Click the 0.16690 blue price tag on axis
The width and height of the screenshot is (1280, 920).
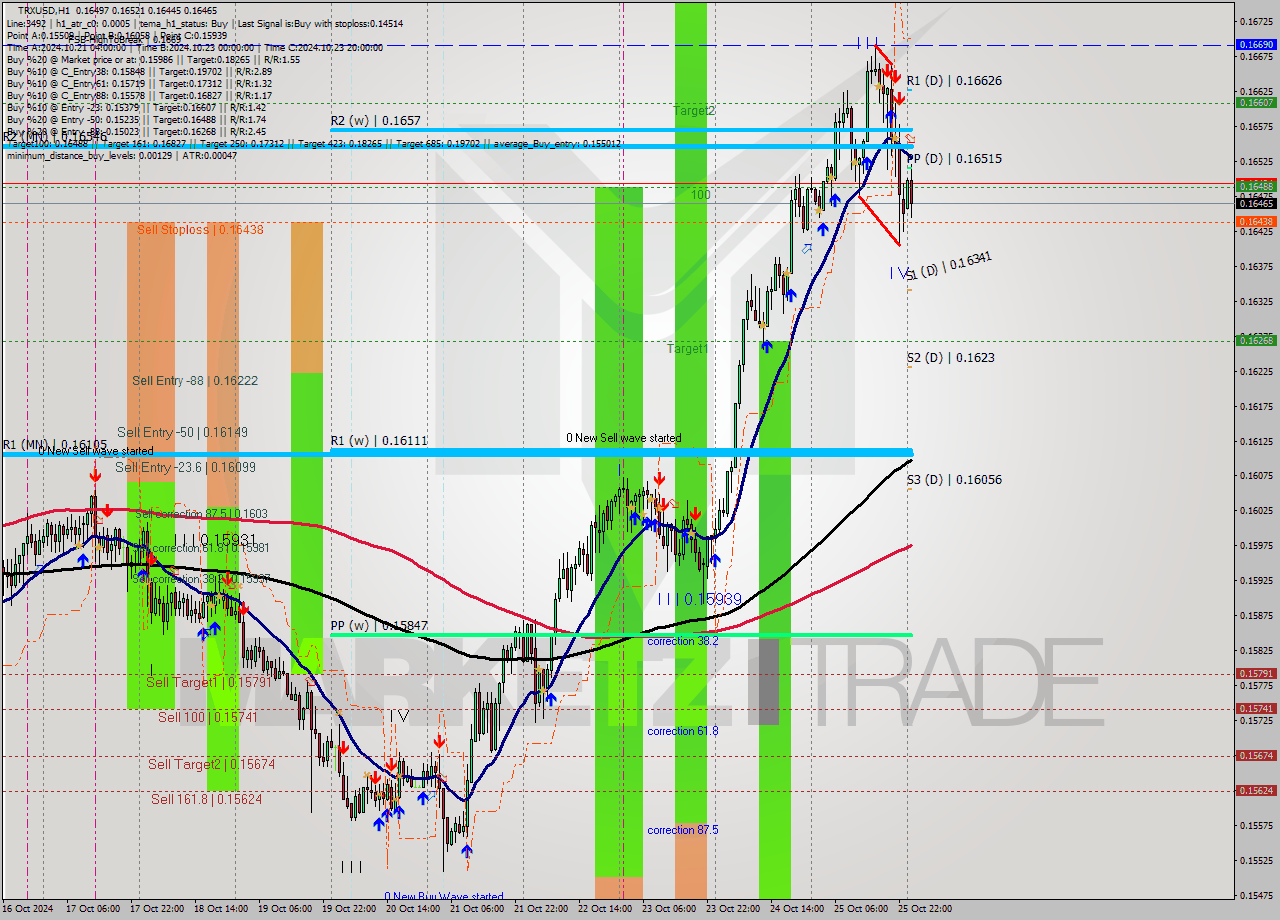[x=1256, y=45]
